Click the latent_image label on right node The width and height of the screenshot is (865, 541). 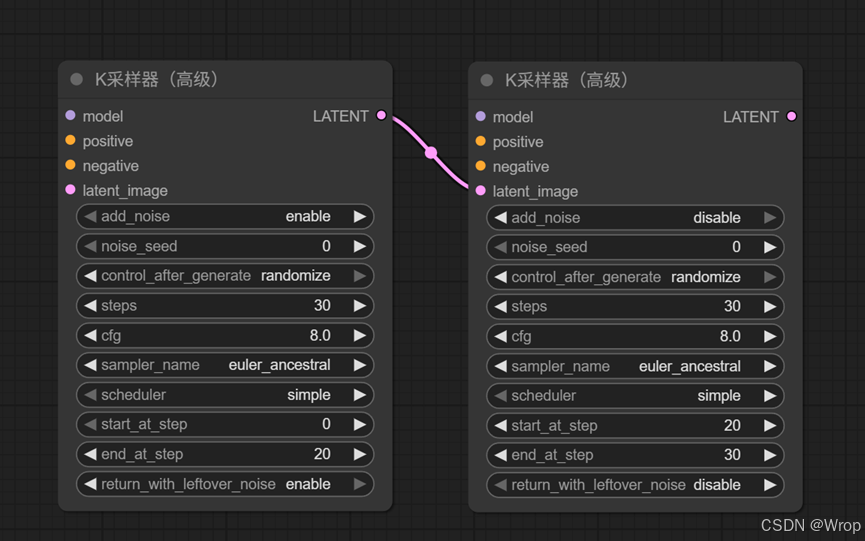tap(535, 191)
